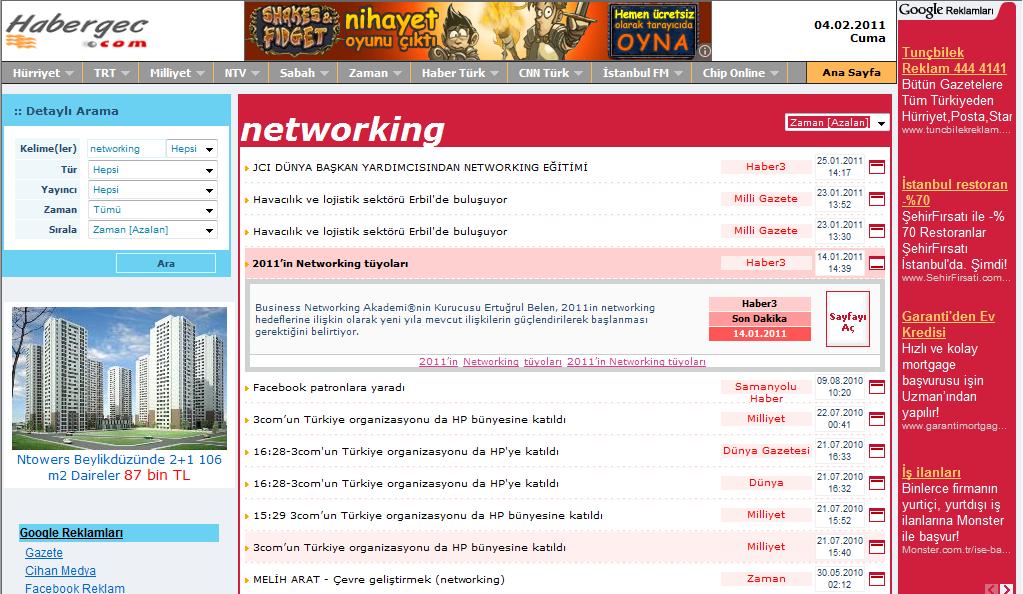Open page icon for Dünya Gazetesi 16:33 row
Viewport: 1023px width, 594px height.
[877, 451]
